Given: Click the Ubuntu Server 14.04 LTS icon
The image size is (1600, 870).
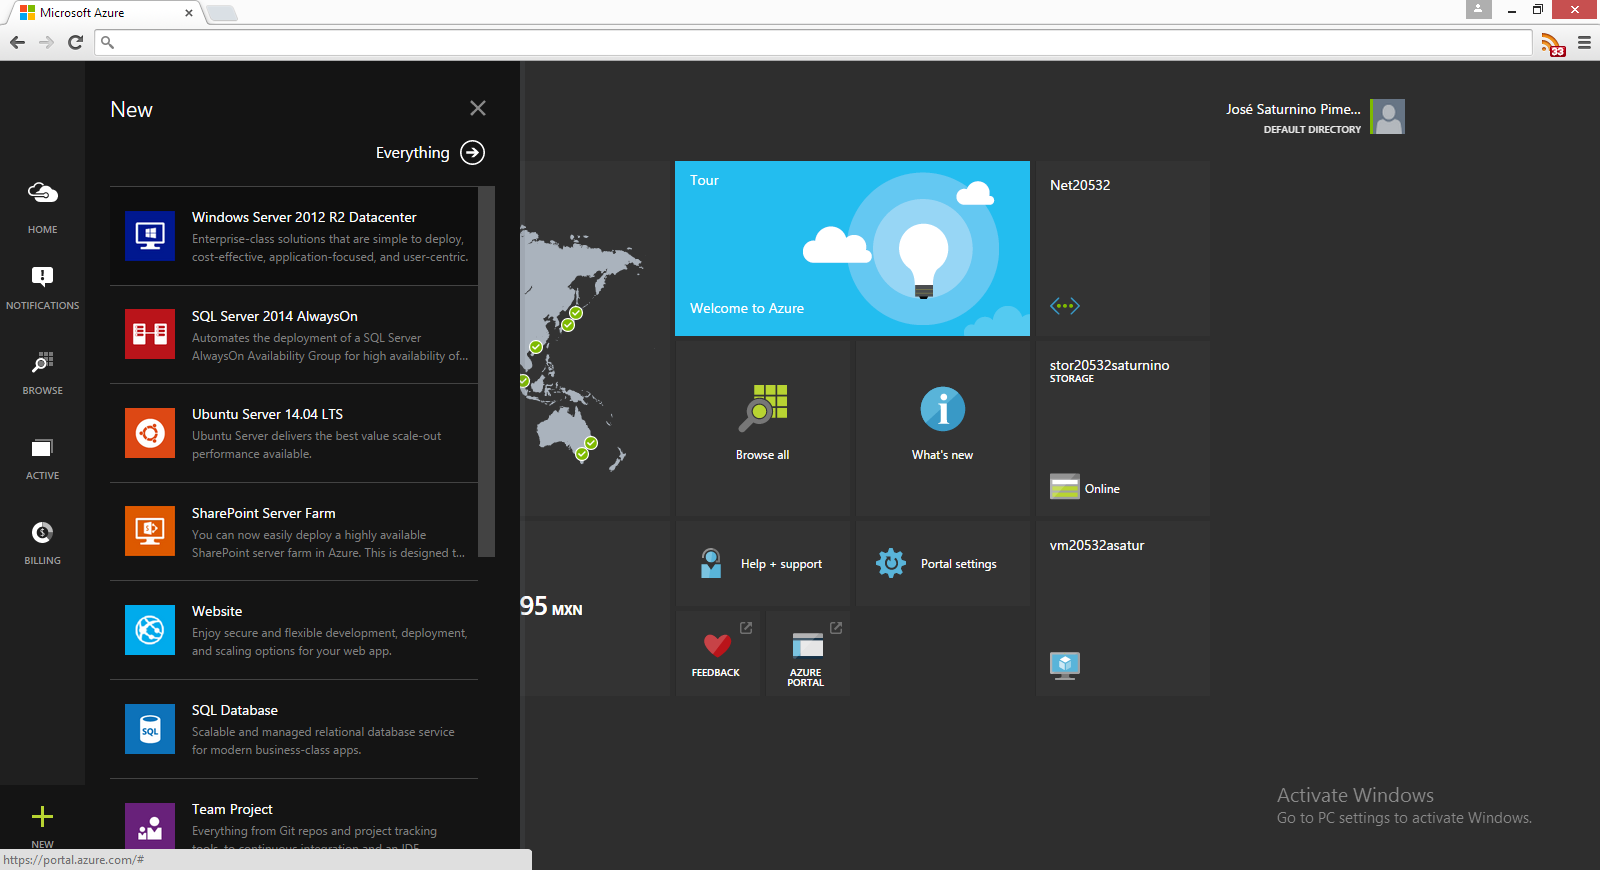Looking at the screenshot, I should tap(150, 433).
